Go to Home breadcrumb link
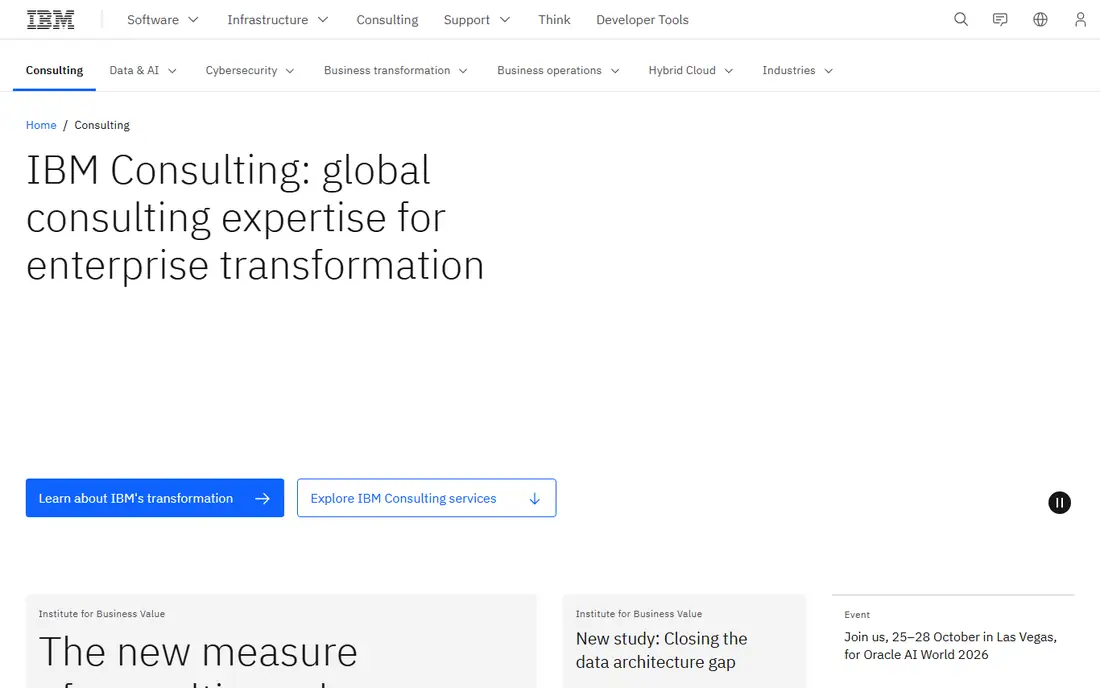This screenshot has height=688, width=1100. [41, 125]
